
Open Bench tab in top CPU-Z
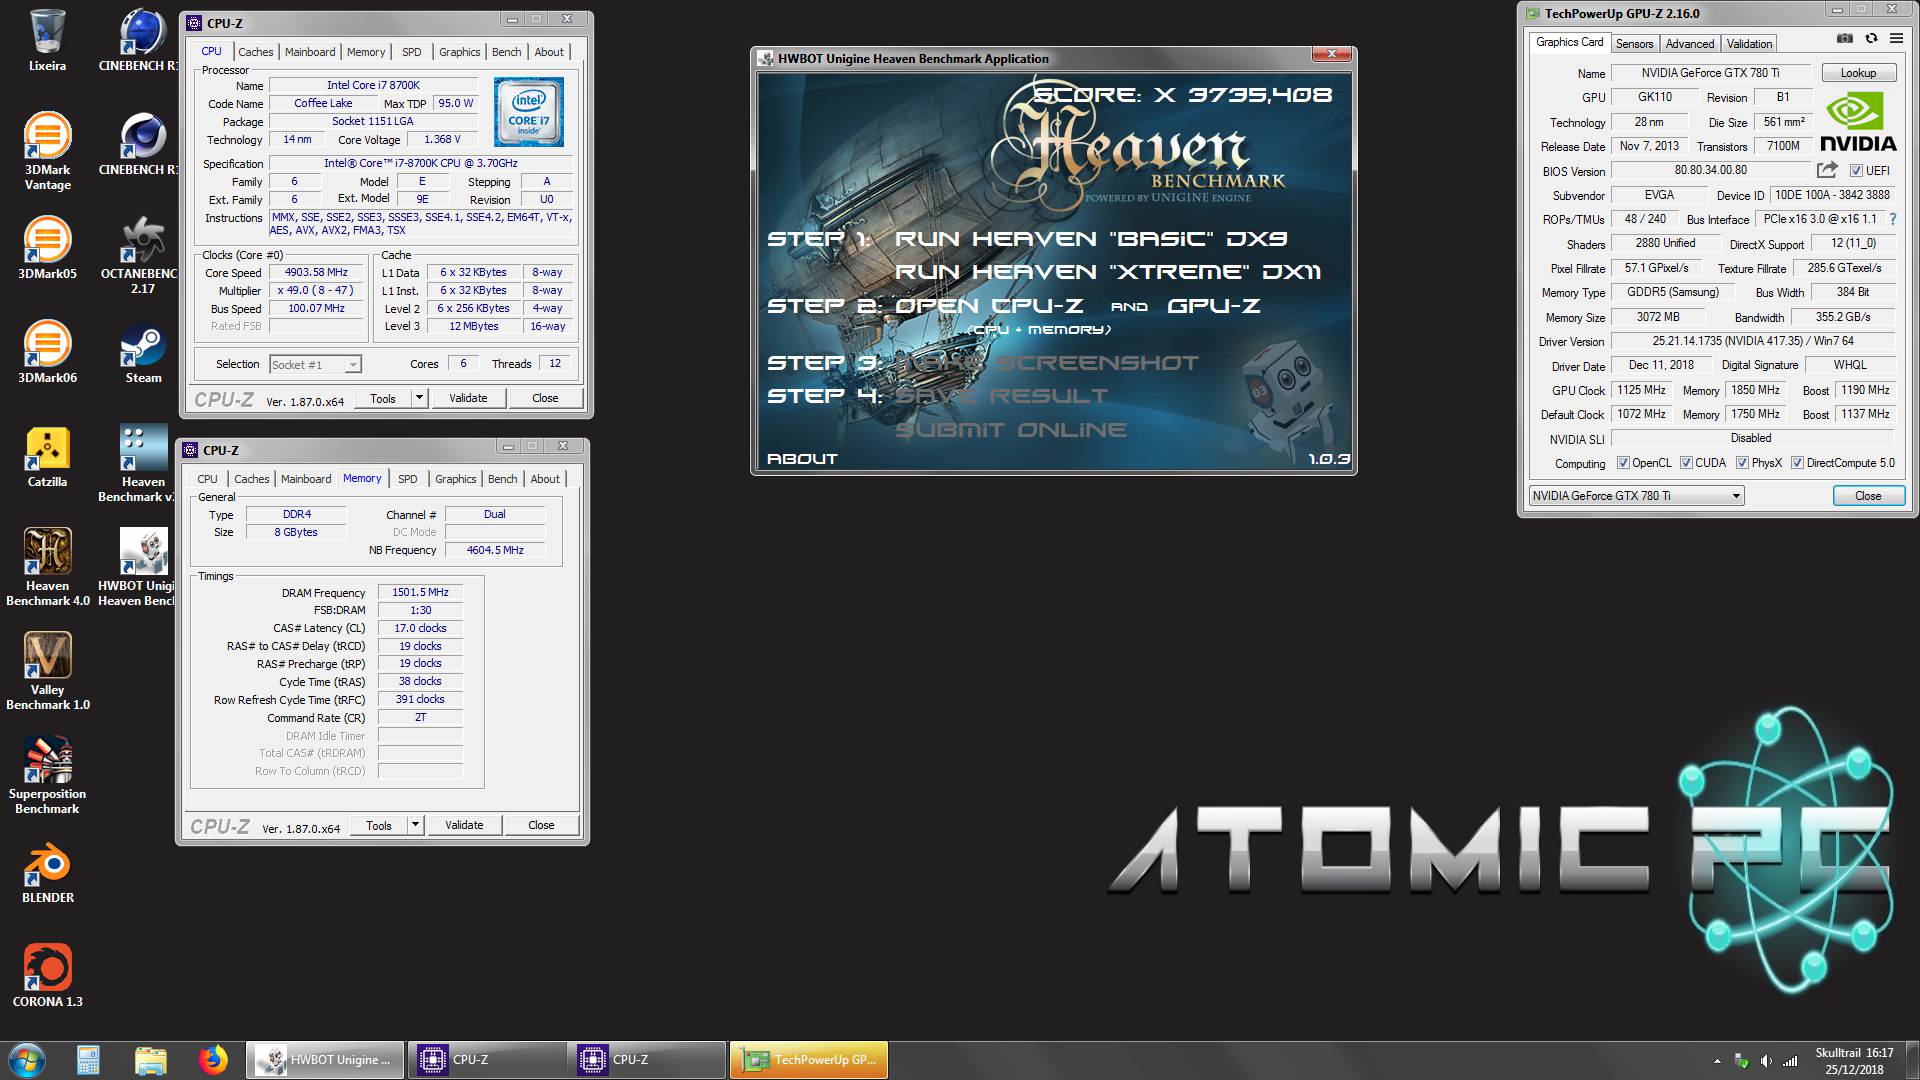click(506, 52)
